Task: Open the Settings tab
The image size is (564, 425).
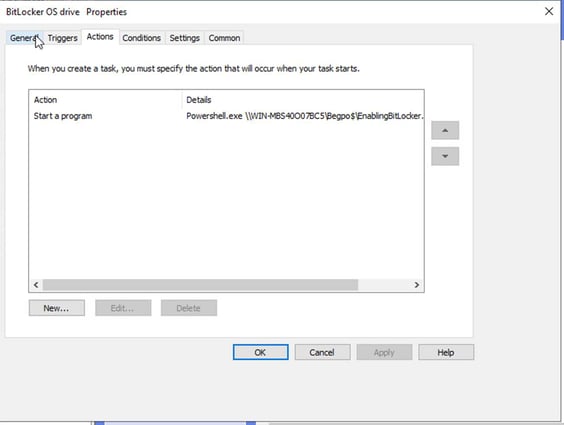Action: (x=185, y=38)
